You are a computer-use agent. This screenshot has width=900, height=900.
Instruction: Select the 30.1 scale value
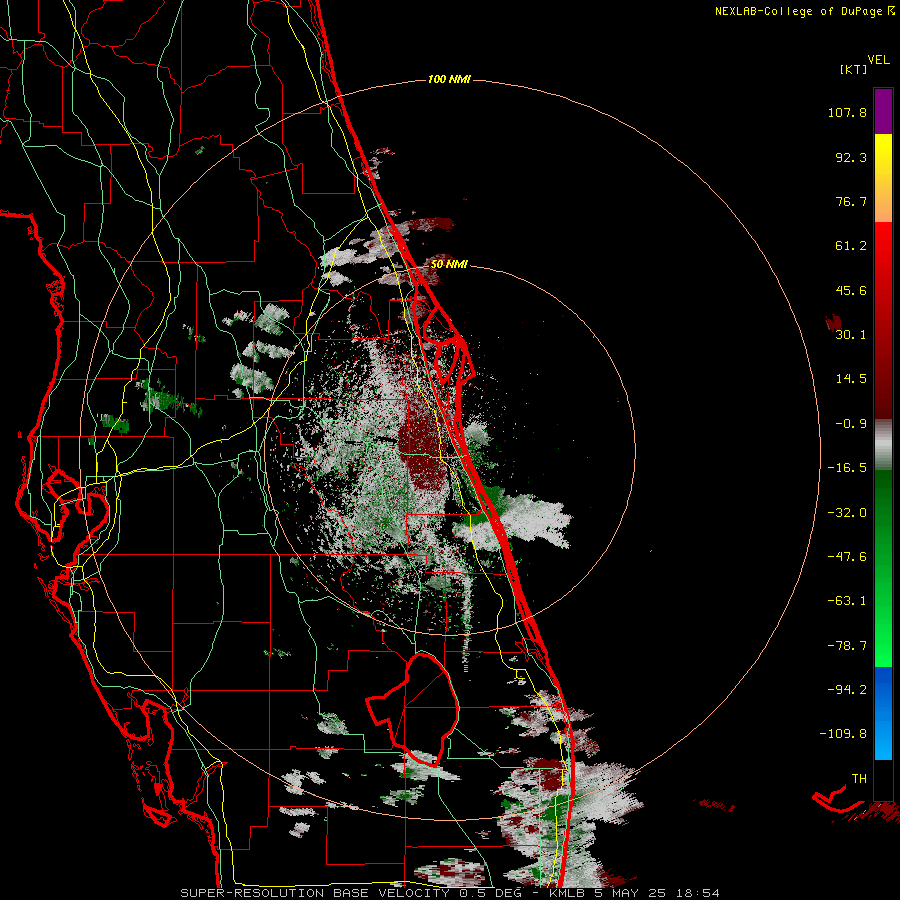click(x=851, y=335)
